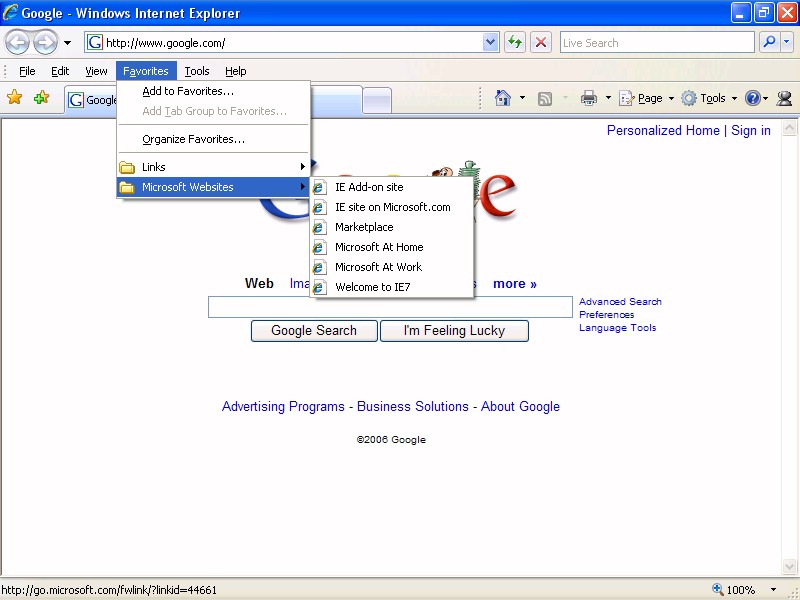Click the Print toolbar icon

(589, 98)
